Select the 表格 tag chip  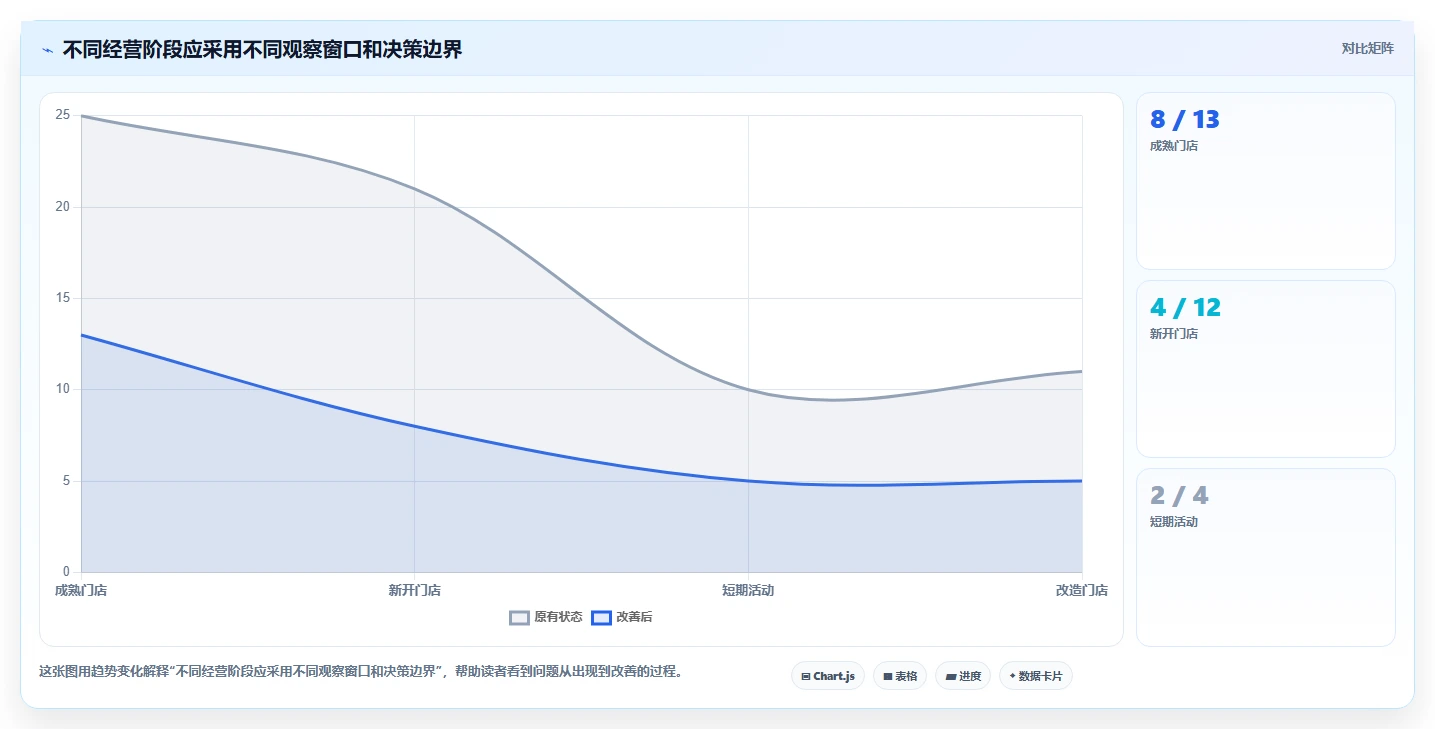900,676
